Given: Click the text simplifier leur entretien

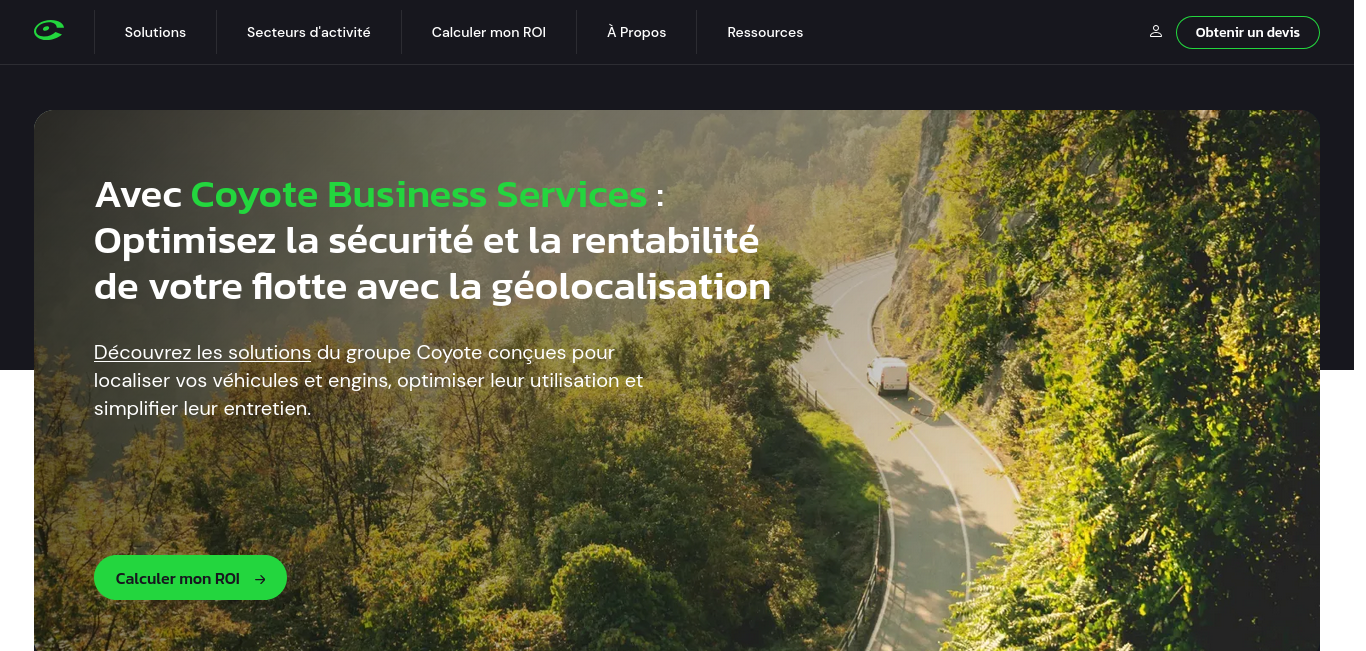Looking at the screenshot, I should (202, 408).
